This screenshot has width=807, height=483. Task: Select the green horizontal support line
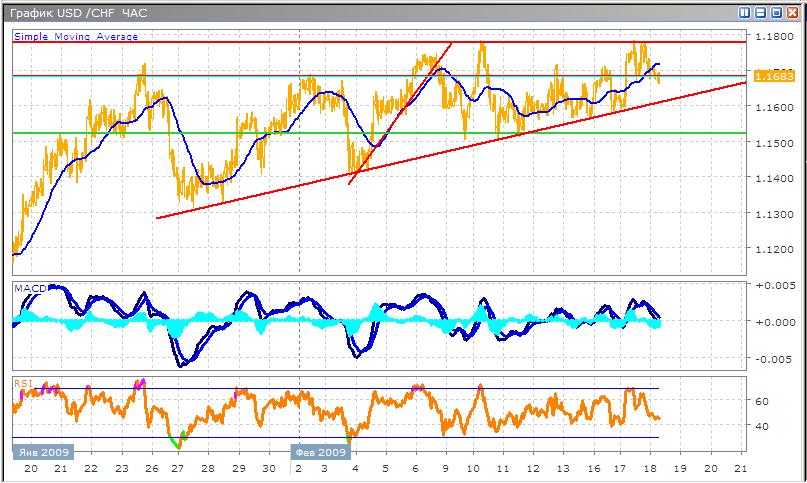coord(400,133)
